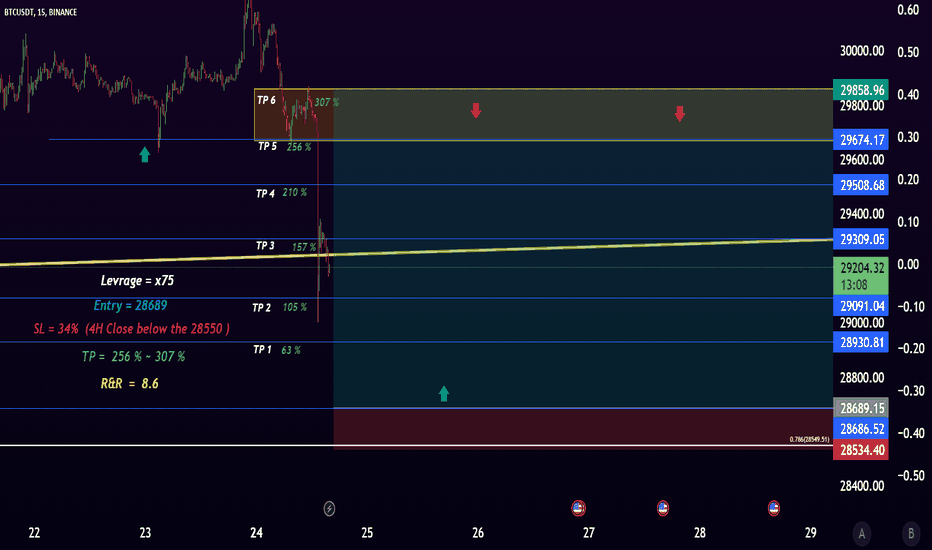
Task: Click the 0.786(28549.51) fib level label
Action: [x=810, y=439]
